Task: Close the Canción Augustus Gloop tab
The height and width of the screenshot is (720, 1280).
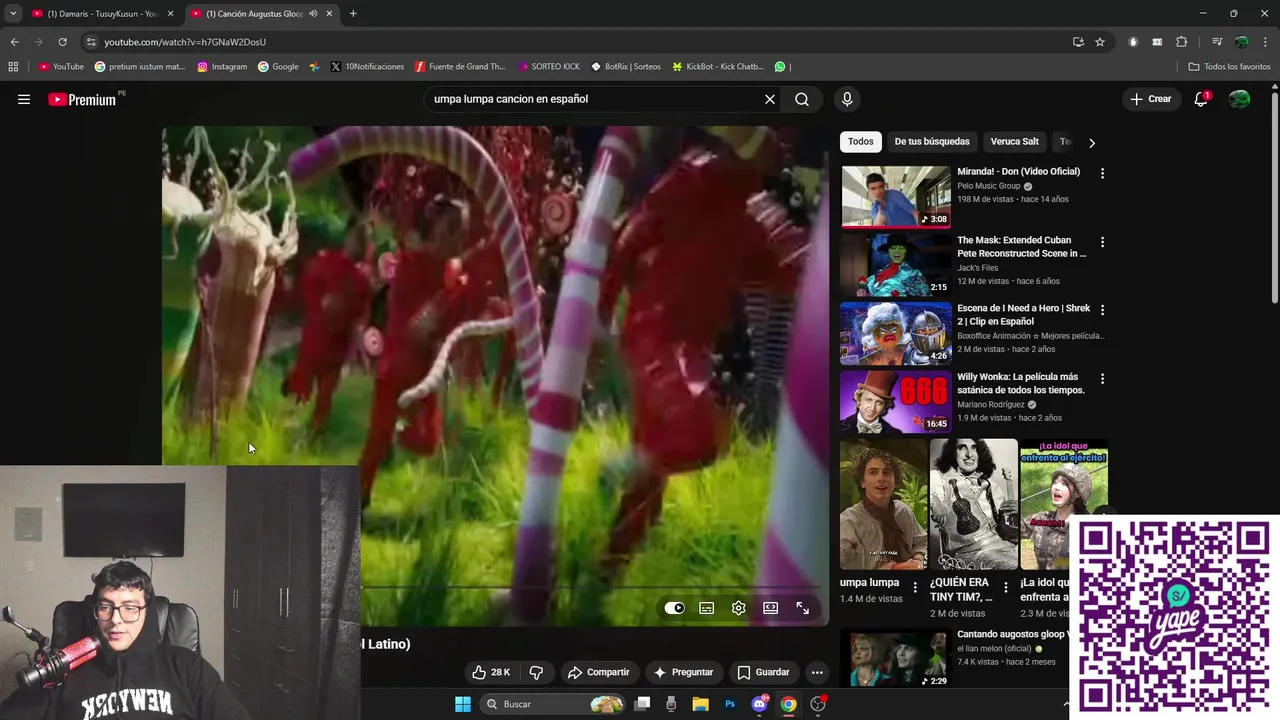Action: pos(329,14)
